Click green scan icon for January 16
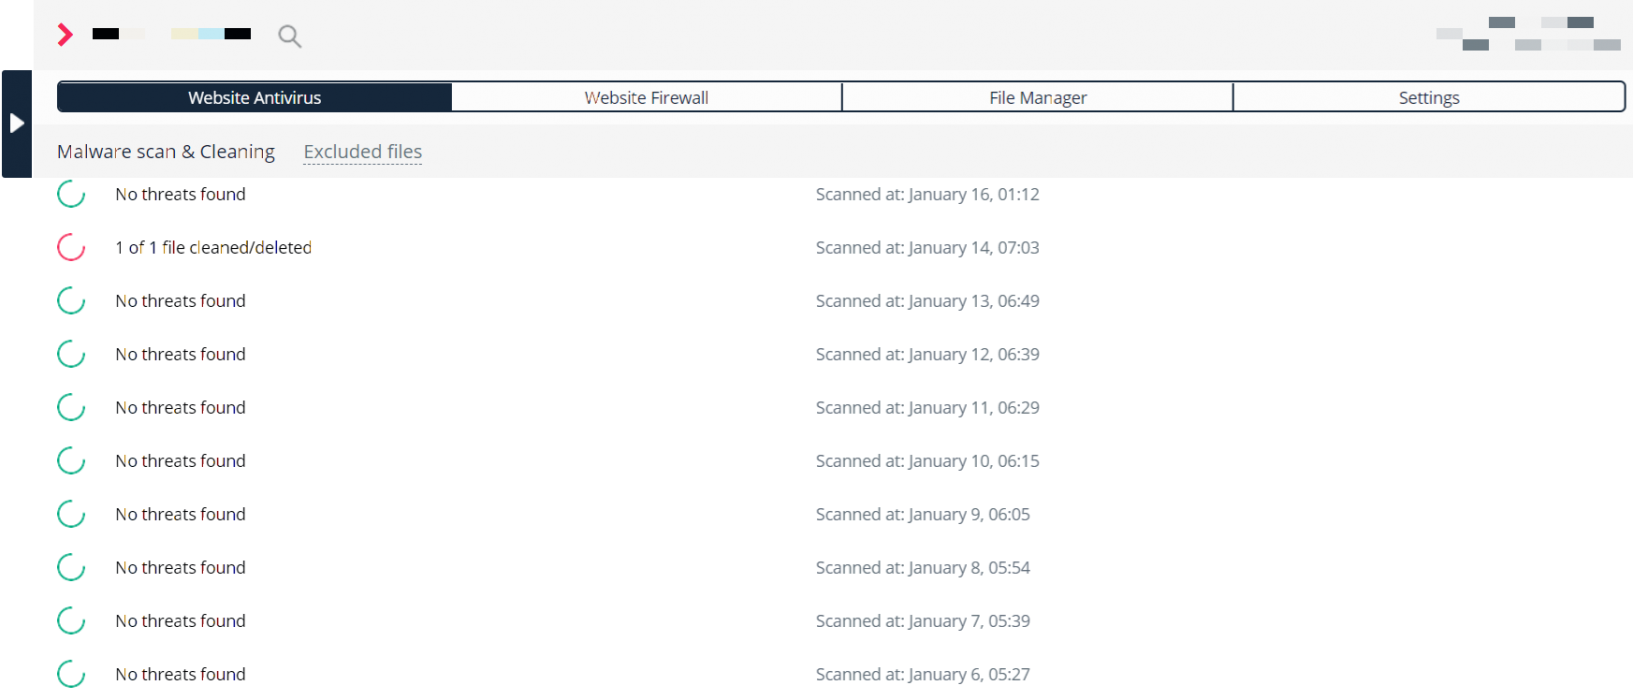The image size is (1633, 700). pyautogui.click(x=71, y=194)
